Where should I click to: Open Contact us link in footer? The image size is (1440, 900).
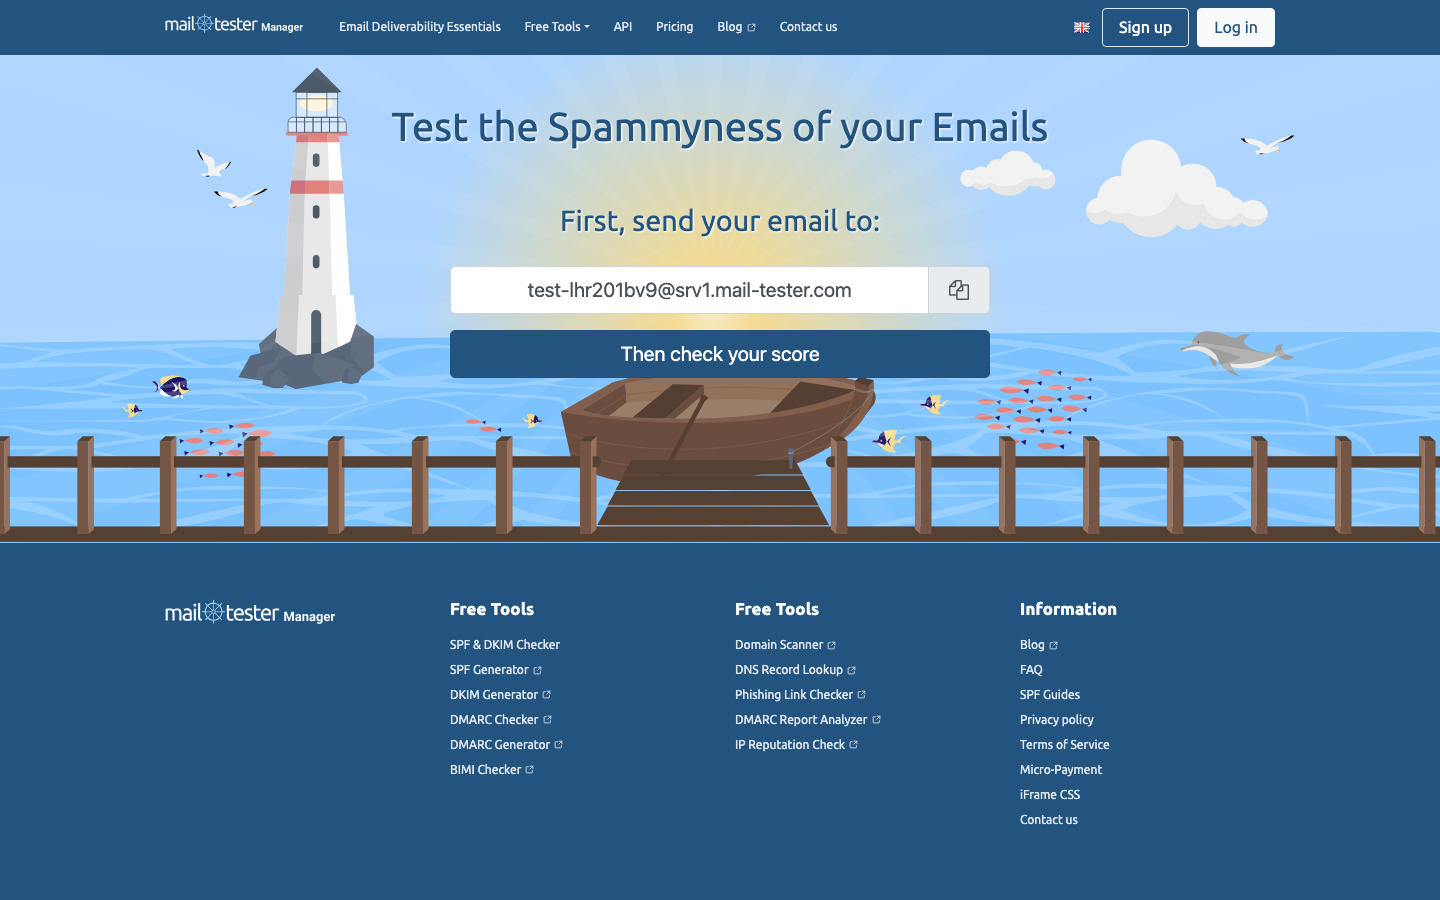(1049, 820)
